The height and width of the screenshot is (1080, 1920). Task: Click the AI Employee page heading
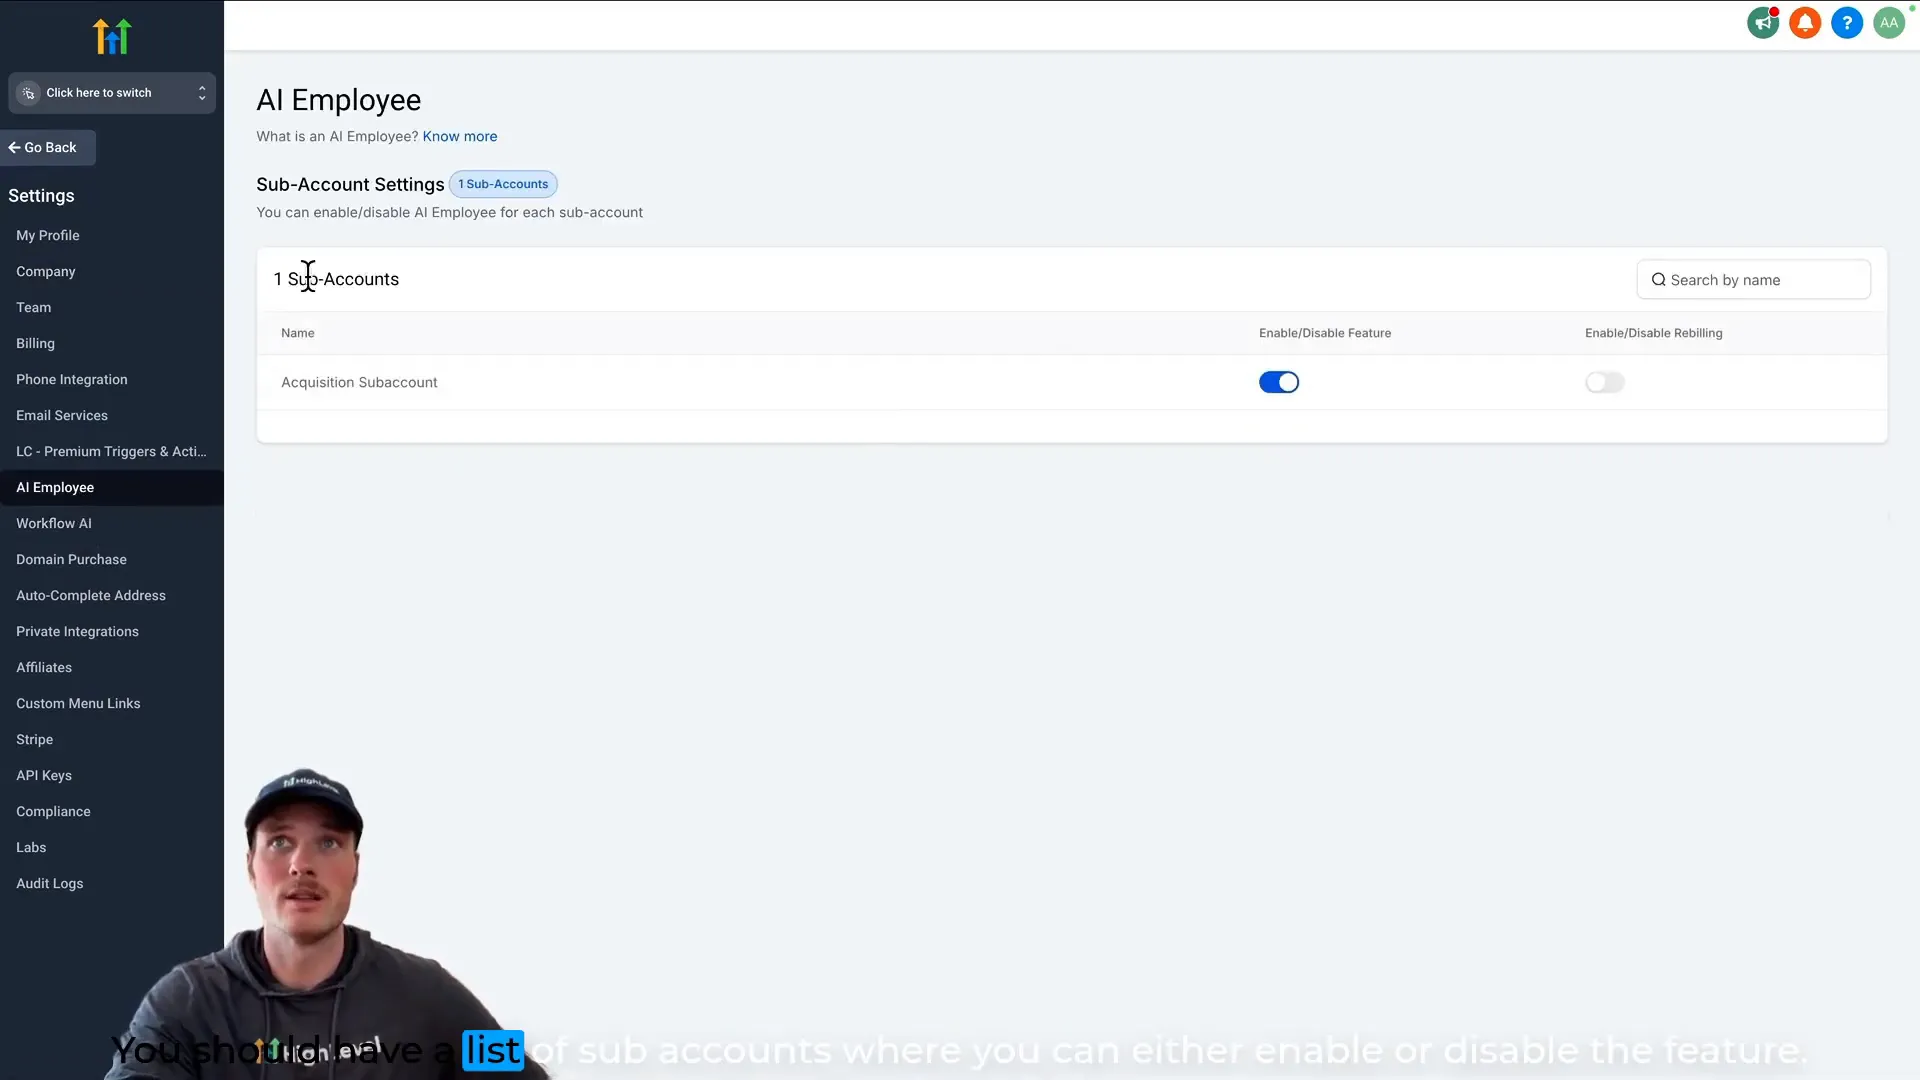[339, 100]
